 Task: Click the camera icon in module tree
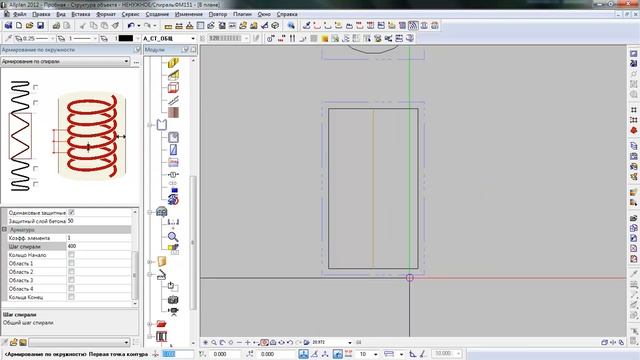[173, 300]
